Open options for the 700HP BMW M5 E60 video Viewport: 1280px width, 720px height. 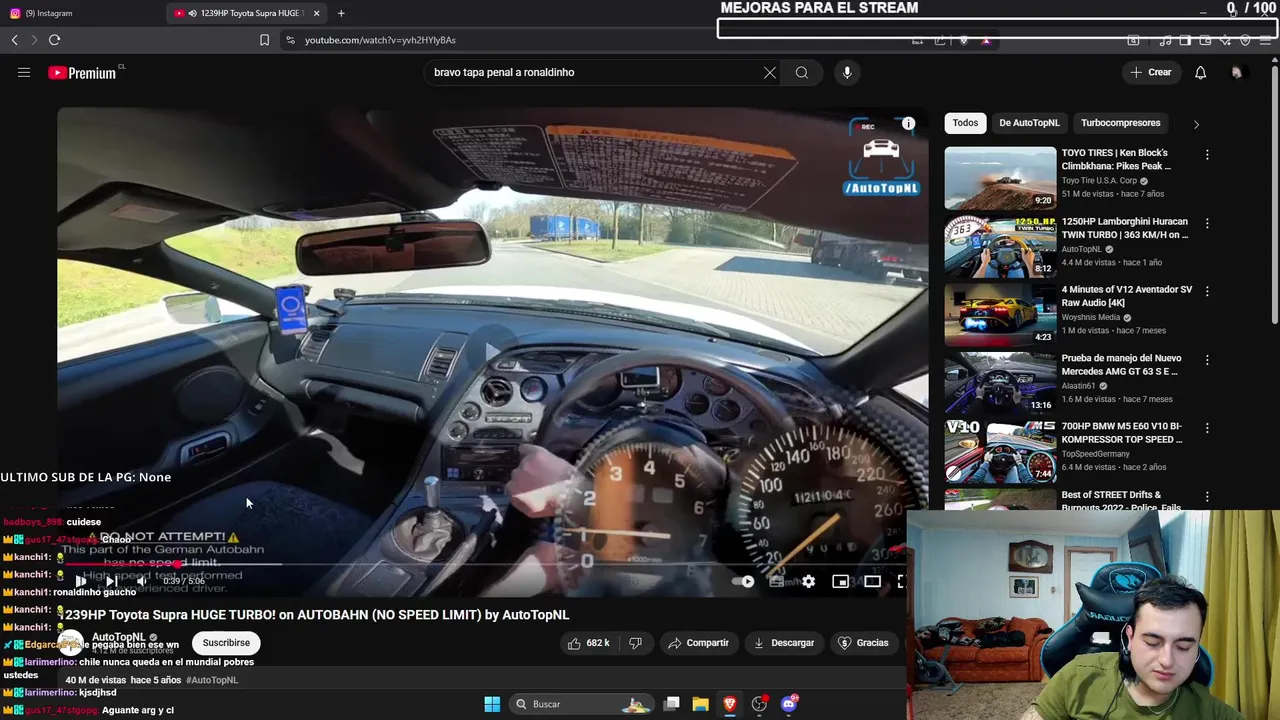[1207, 428]
